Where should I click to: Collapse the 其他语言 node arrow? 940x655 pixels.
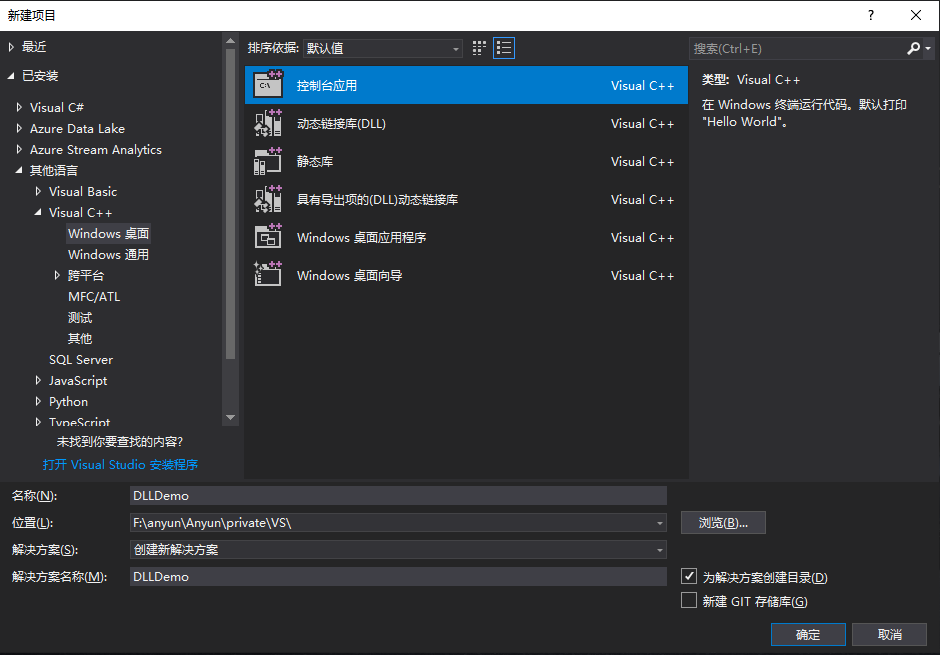tap(19, 170)
